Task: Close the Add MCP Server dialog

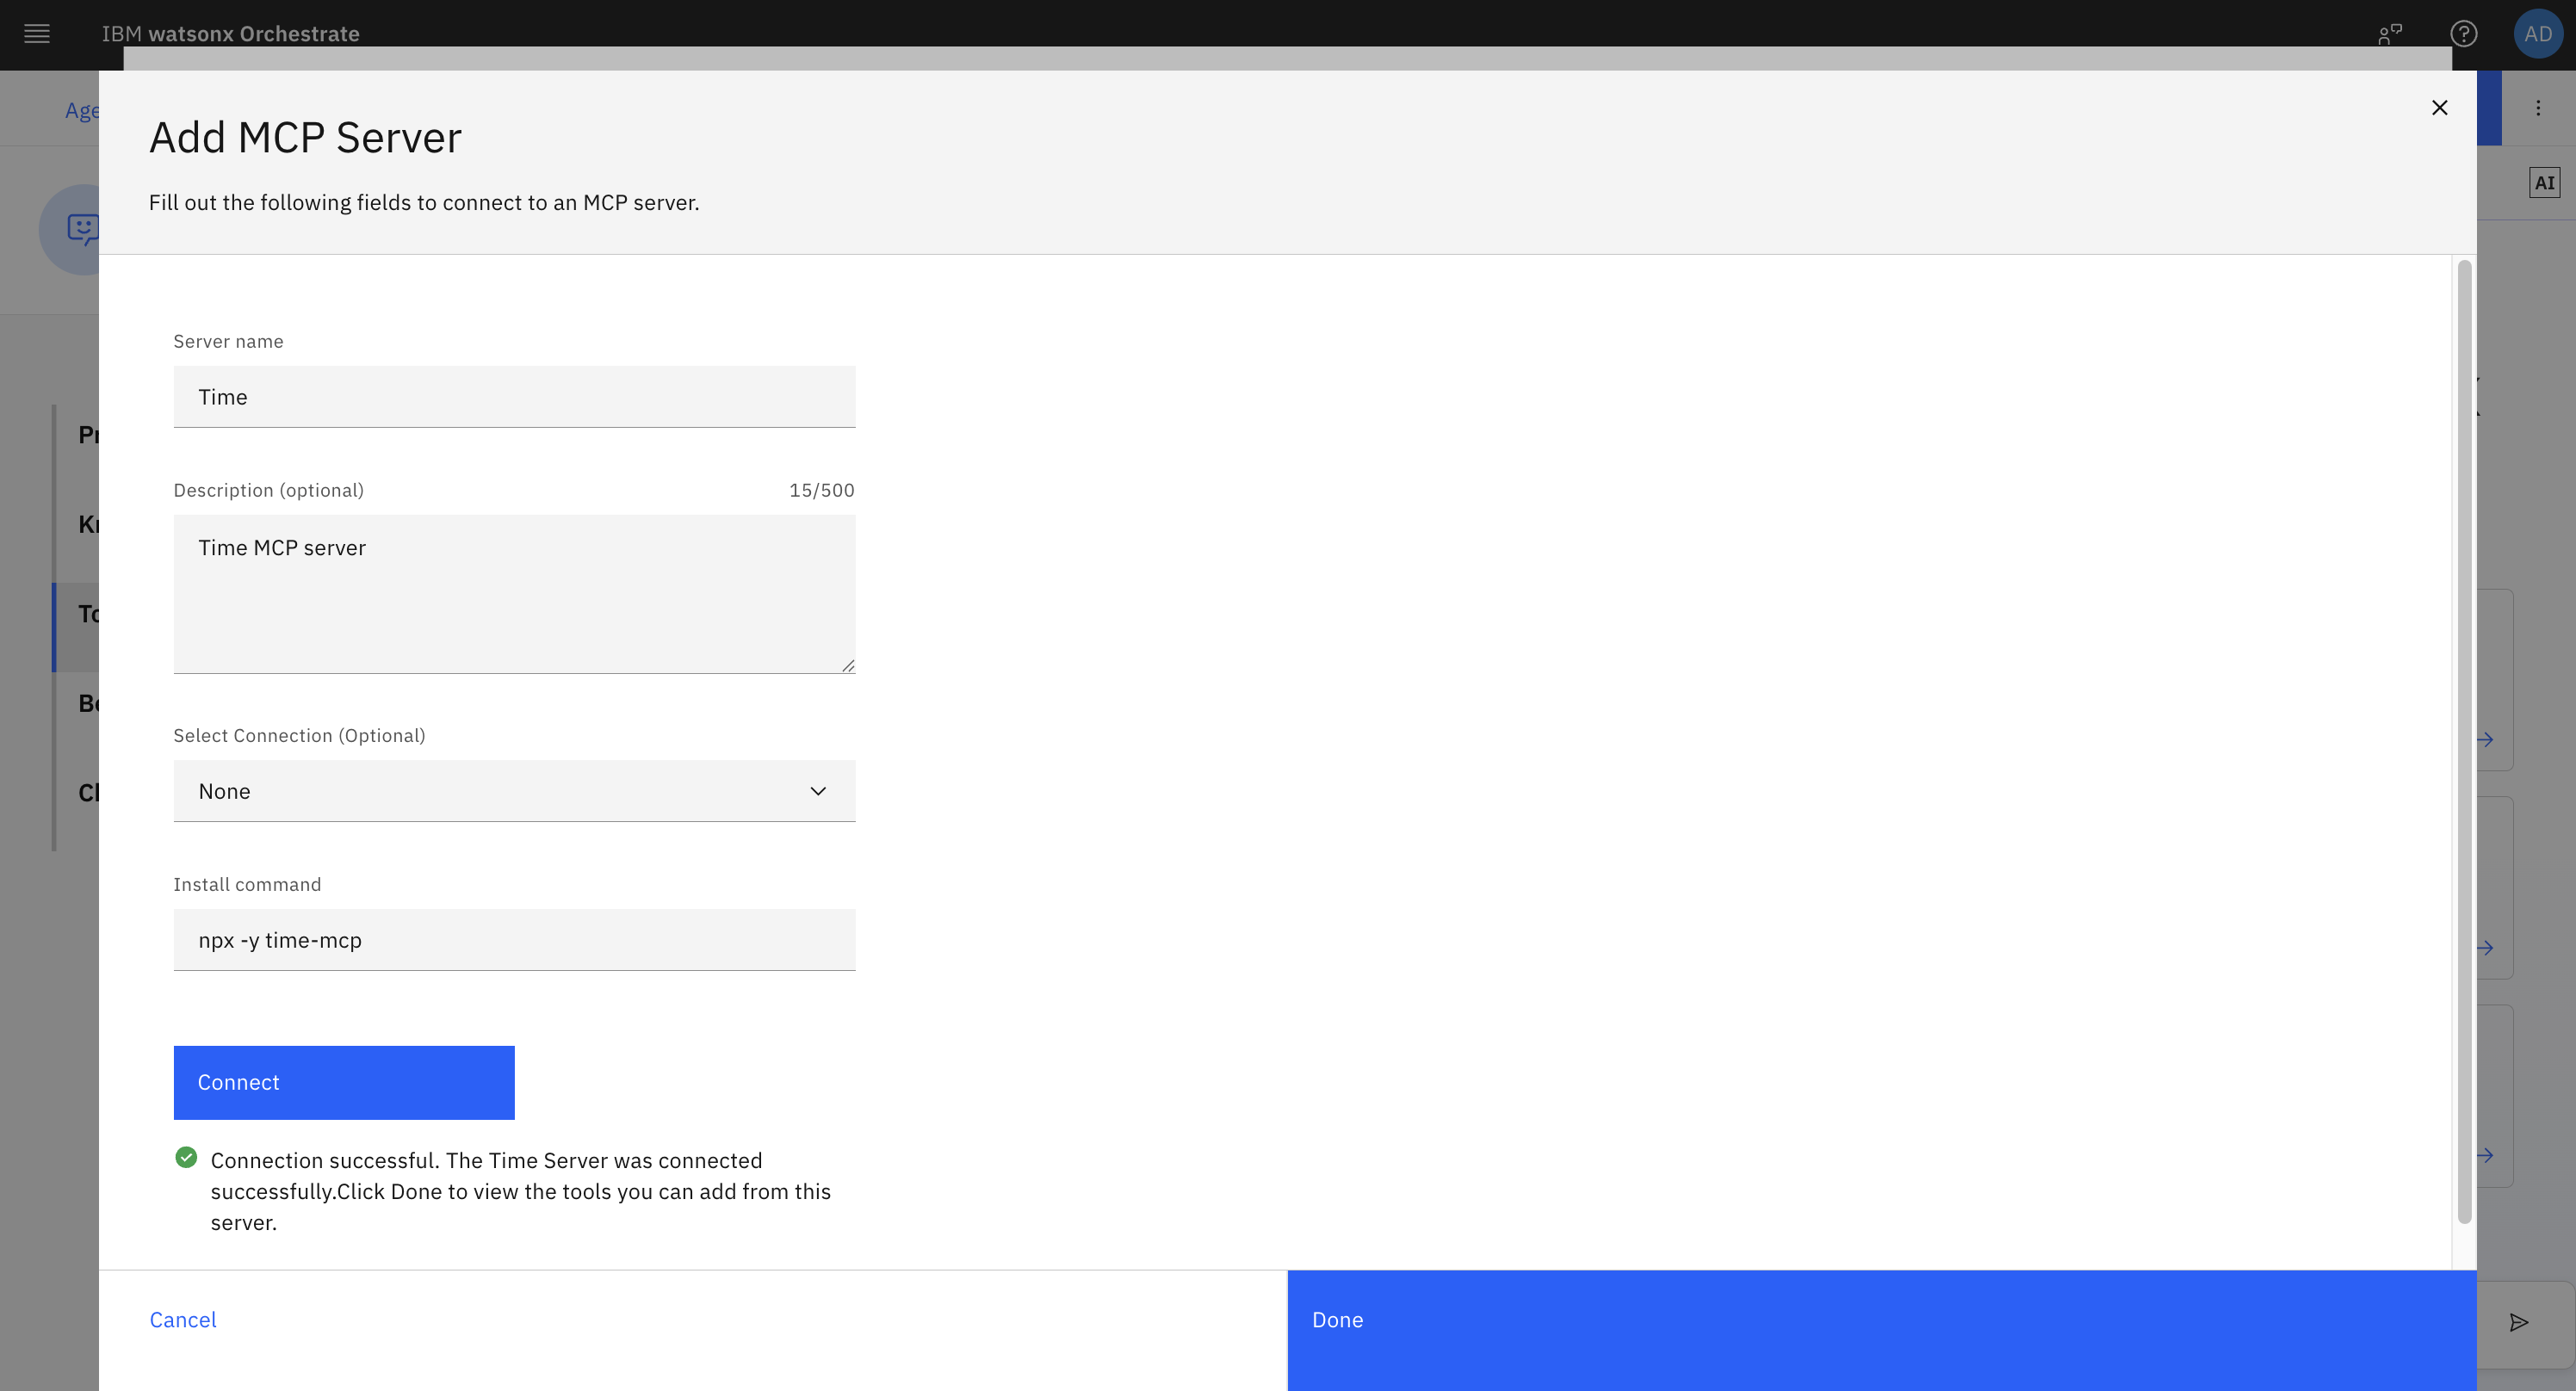Action: [2439, 108]
